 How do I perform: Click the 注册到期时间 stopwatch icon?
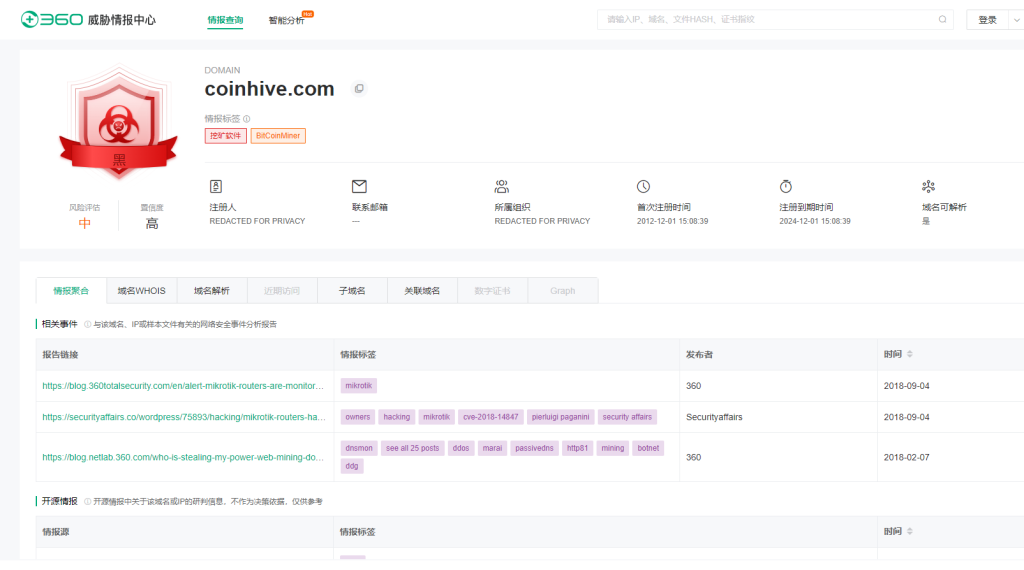coord(786,187)
